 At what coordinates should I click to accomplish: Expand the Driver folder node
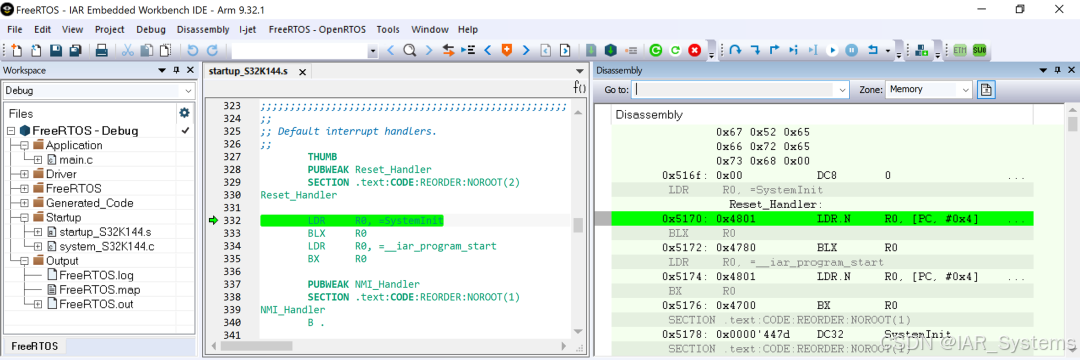24,174
